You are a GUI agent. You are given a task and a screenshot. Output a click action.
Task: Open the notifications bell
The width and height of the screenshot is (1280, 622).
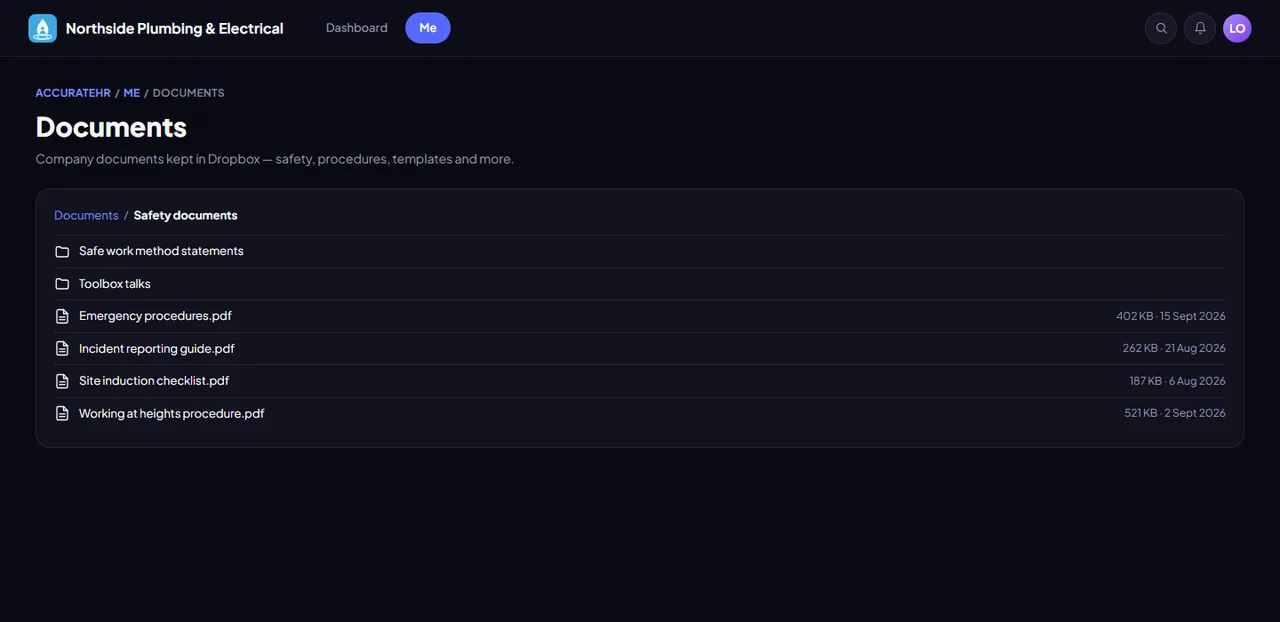click(1200, 28)
